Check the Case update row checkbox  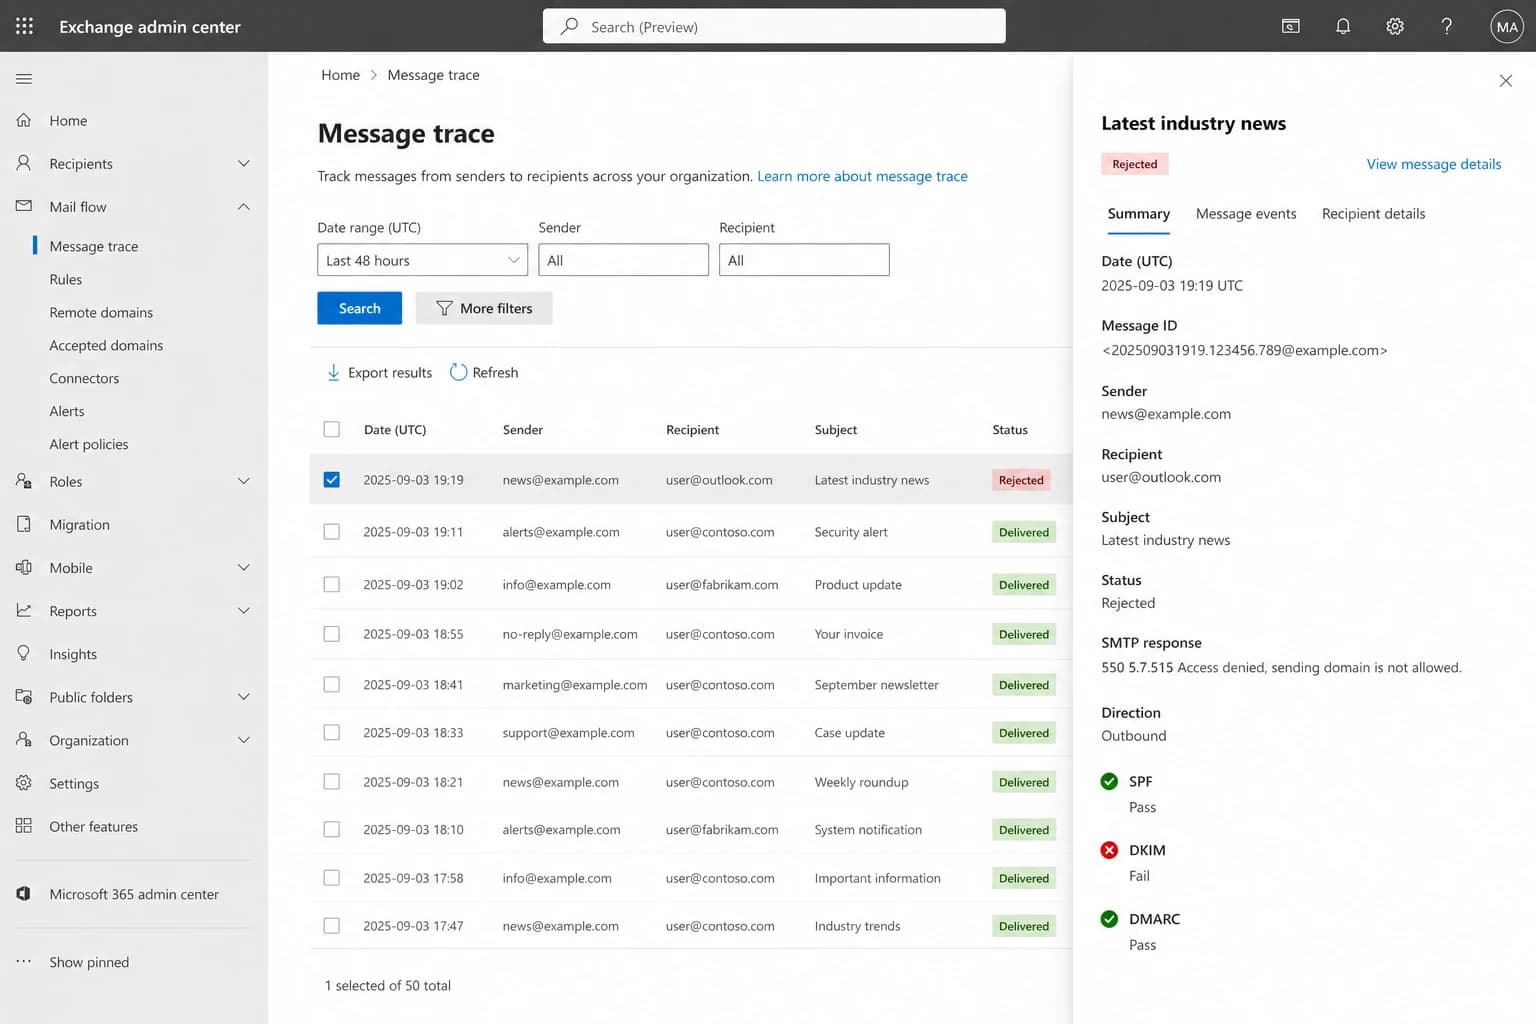point(332,732)
